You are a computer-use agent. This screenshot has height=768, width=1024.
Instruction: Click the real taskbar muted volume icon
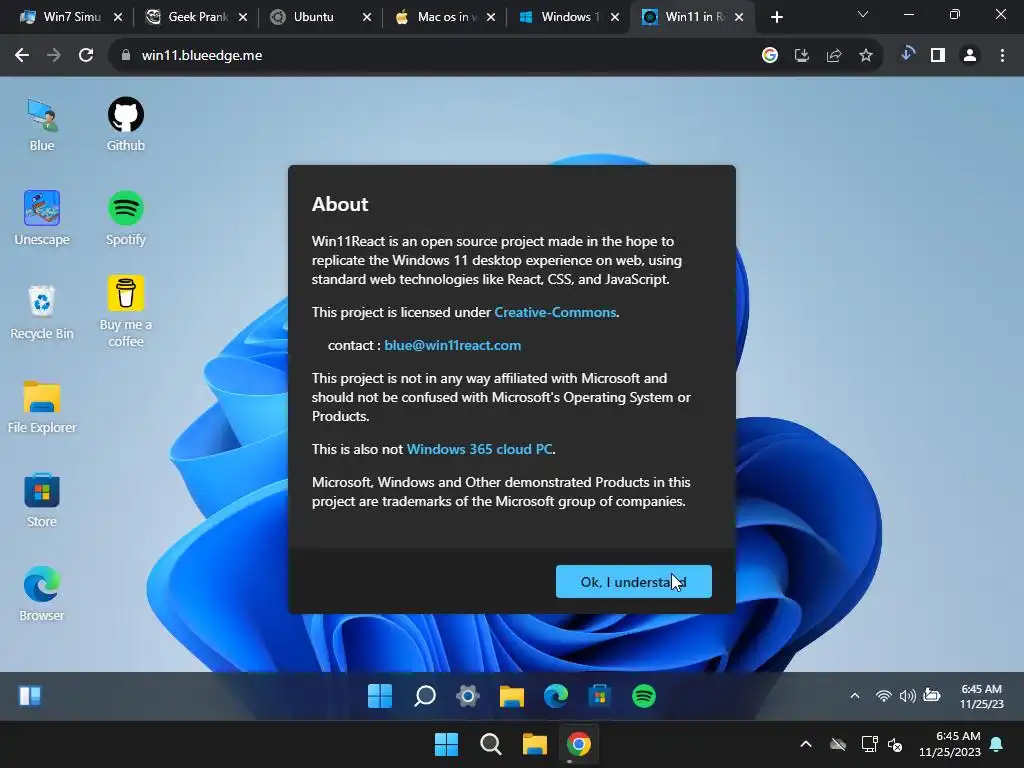click(x=895, y=744)
